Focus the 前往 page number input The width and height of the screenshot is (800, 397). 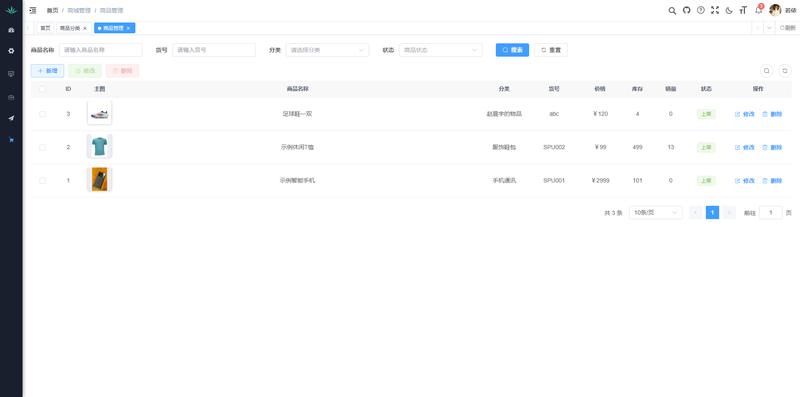point(771,213)
